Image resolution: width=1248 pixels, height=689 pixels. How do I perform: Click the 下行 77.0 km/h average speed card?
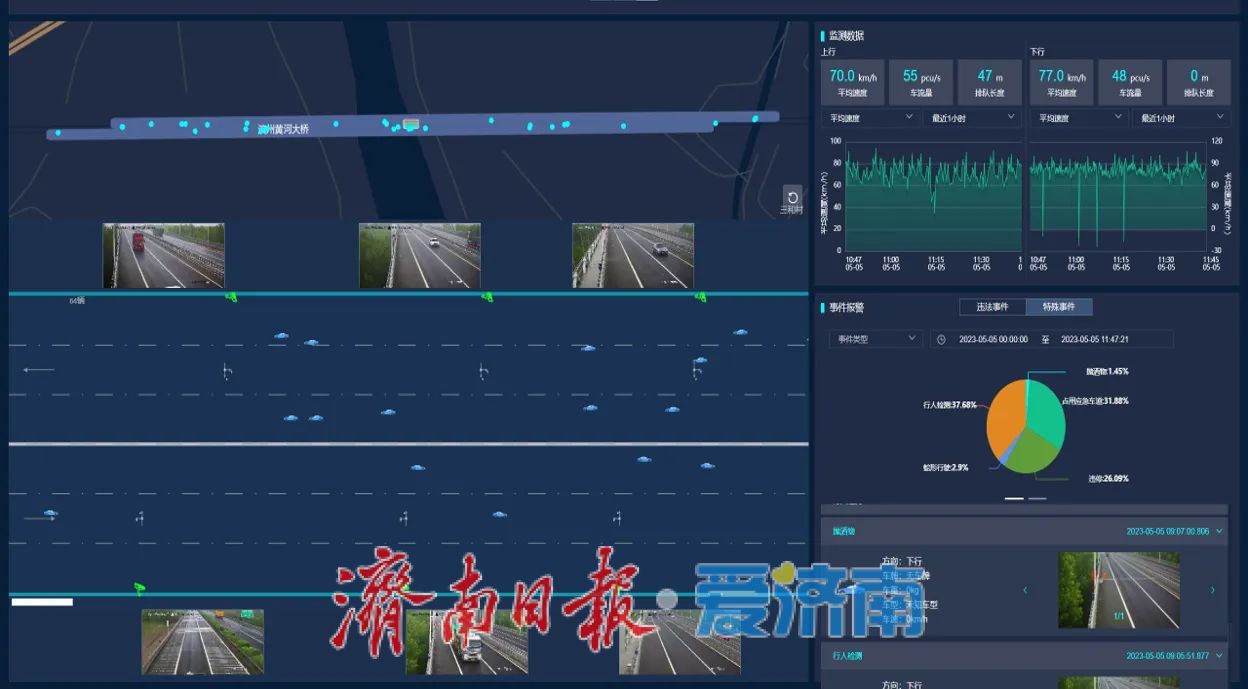click(1063, 82)
